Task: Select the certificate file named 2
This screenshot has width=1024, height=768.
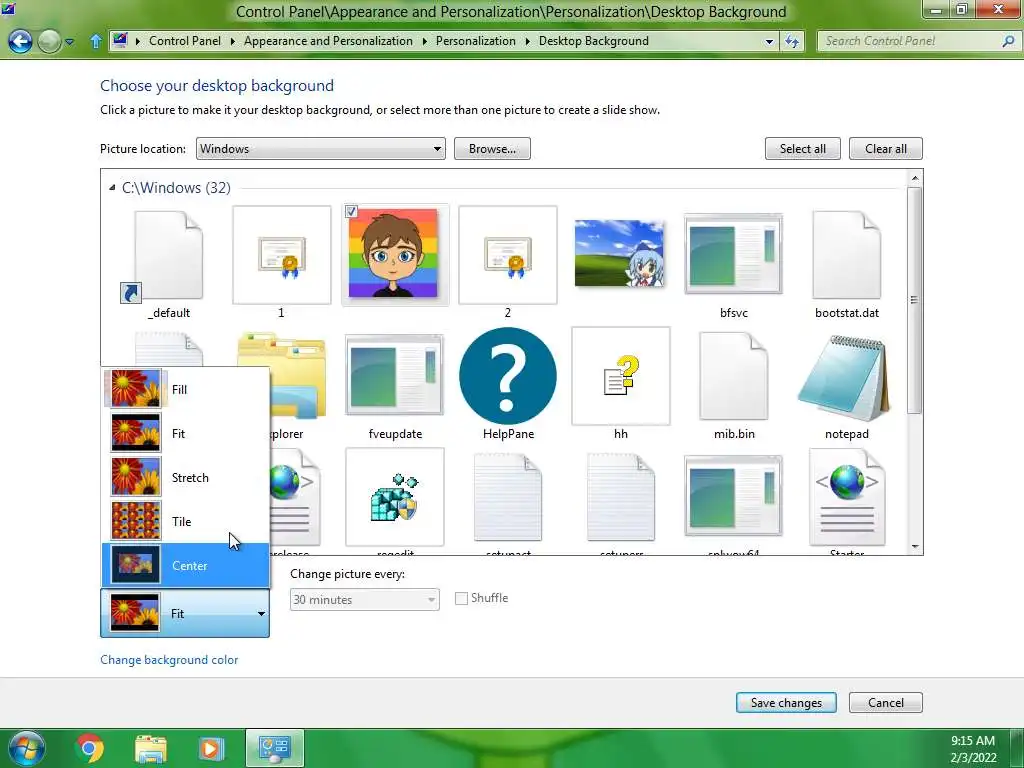Action: click(507, 255)
